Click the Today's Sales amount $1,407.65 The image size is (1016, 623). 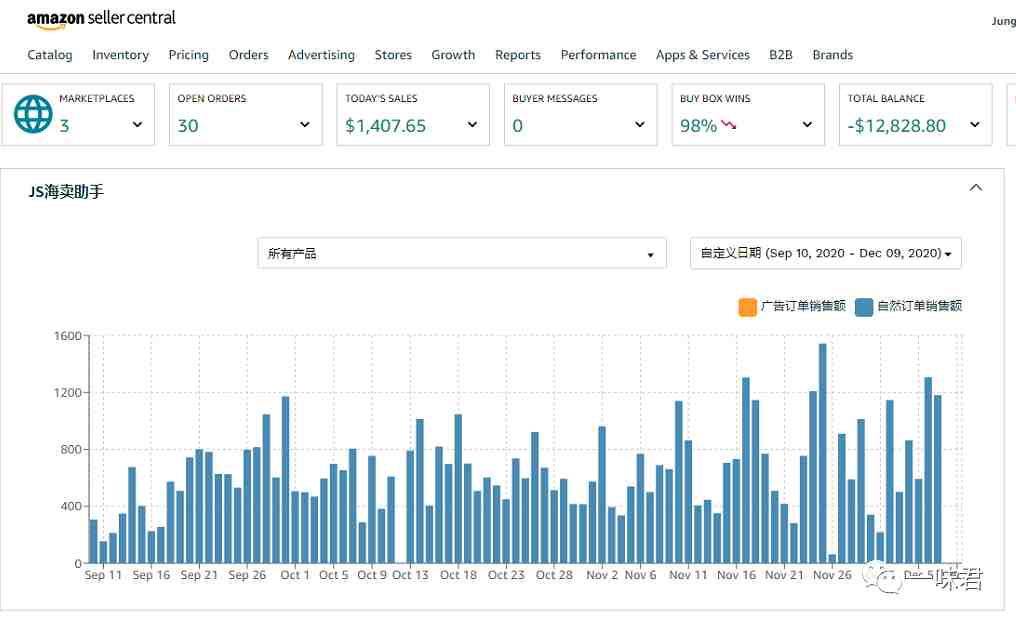click(x=386, y=126)
